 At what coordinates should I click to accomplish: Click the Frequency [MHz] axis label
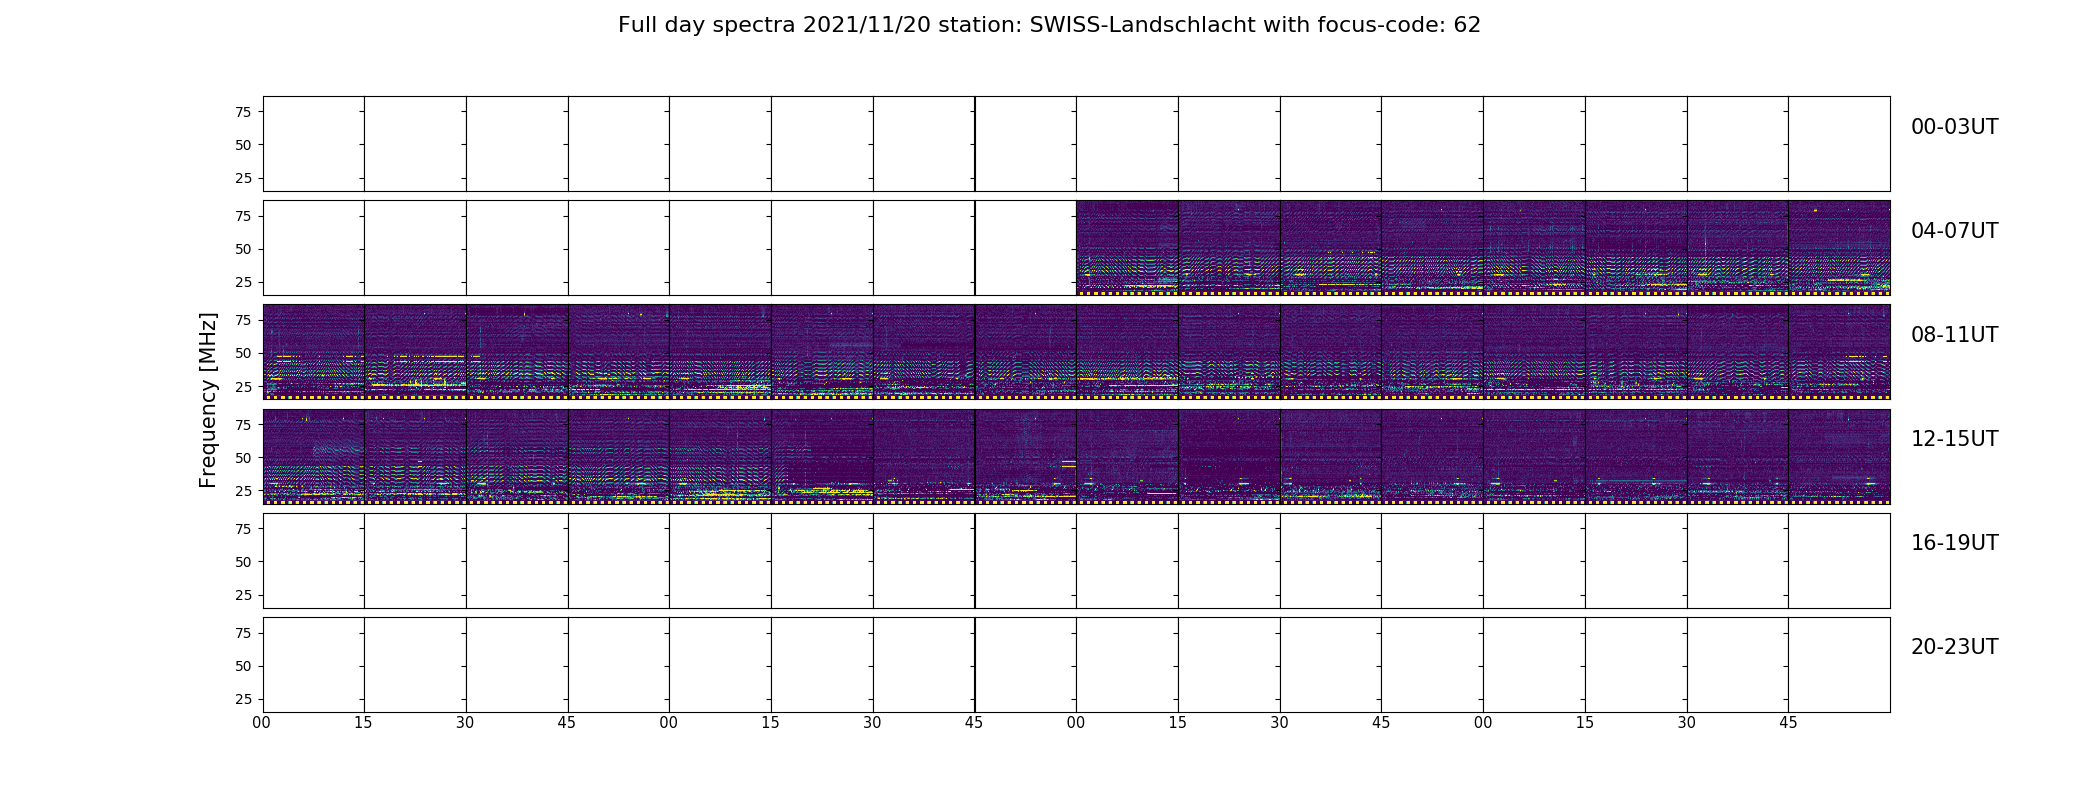[208, 400]
